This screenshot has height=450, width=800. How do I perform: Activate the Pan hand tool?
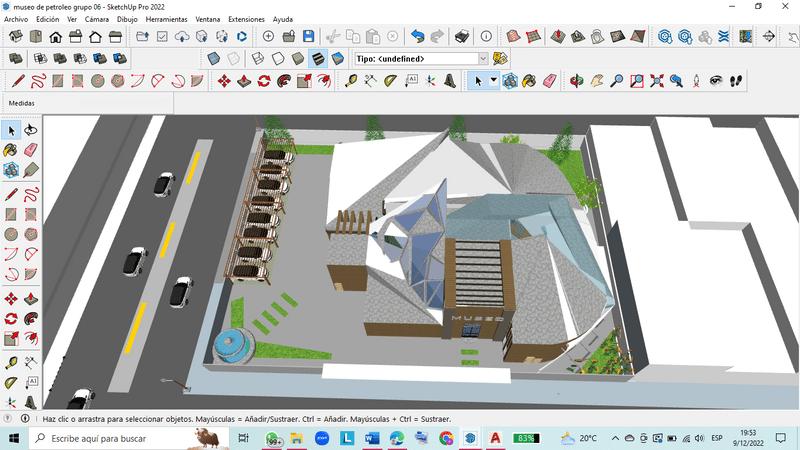[x=597, y=81]
